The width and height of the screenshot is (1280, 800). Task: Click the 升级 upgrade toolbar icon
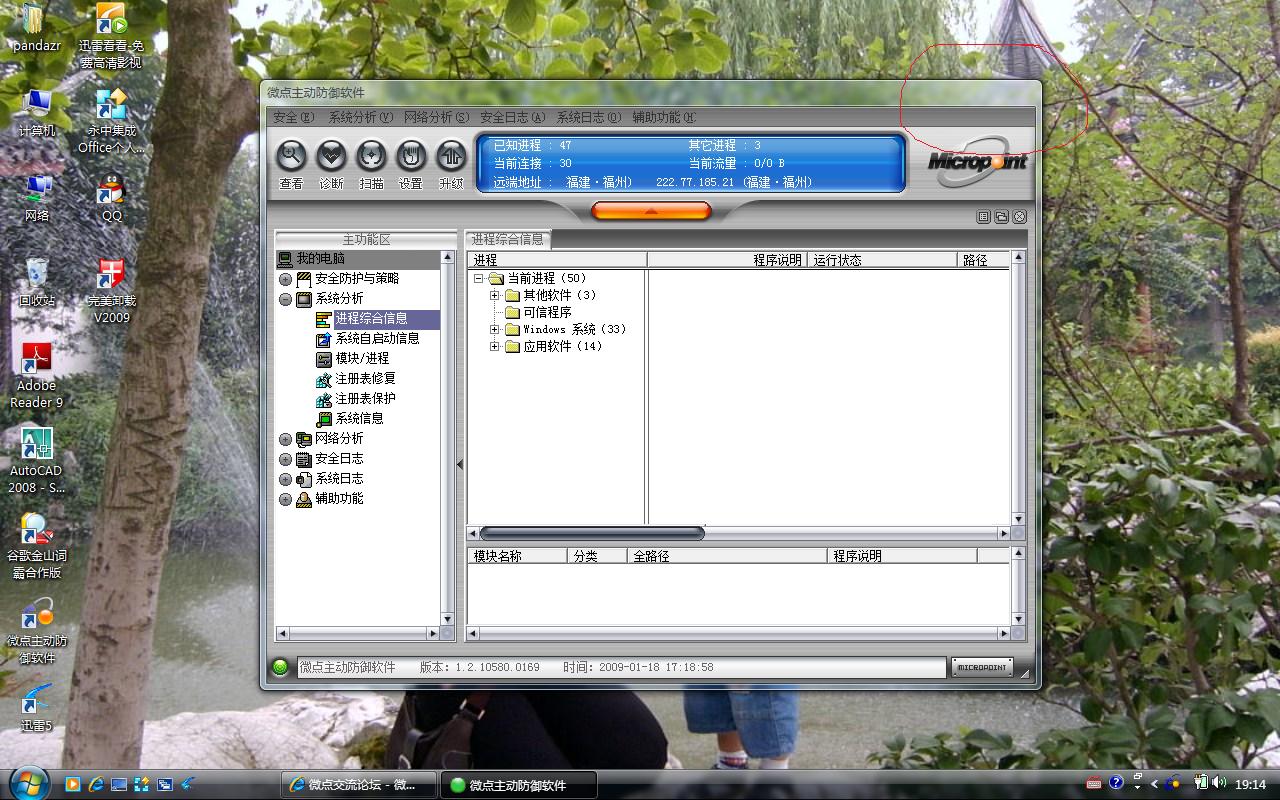pyautogui.click(x=451, y=156)
